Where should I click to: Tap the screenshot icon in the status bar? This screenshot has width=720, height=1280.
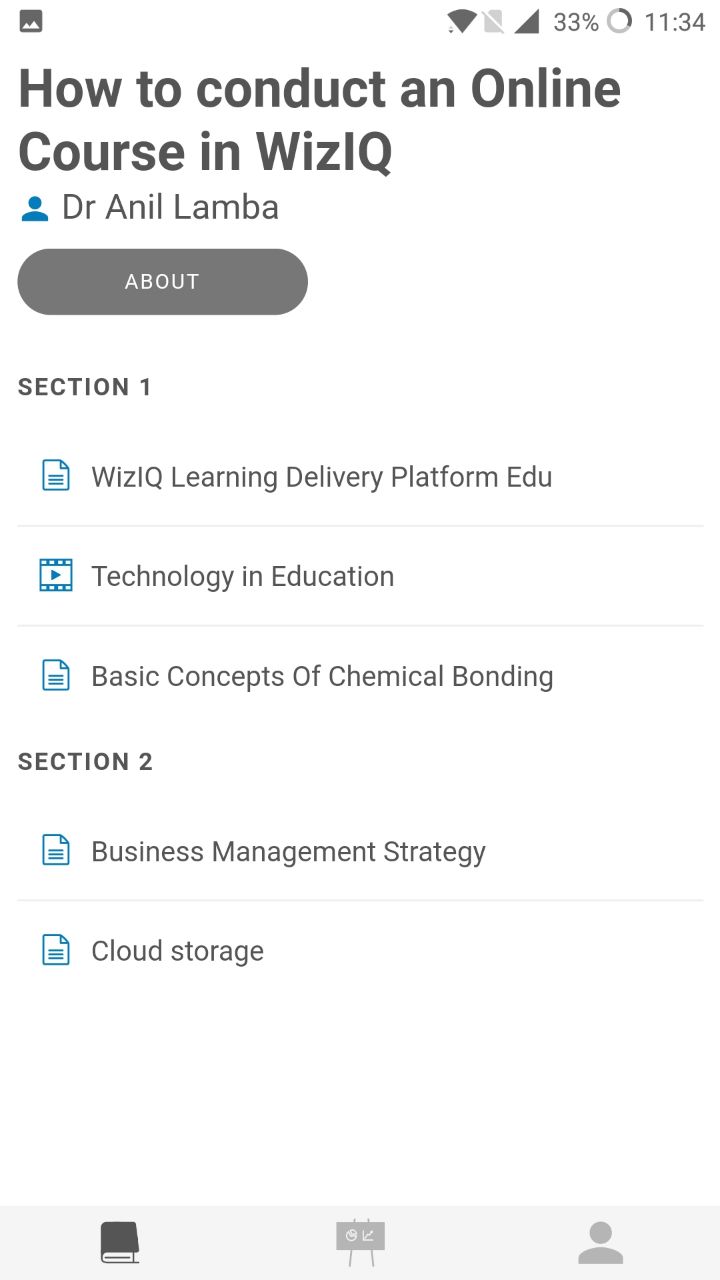29,20
